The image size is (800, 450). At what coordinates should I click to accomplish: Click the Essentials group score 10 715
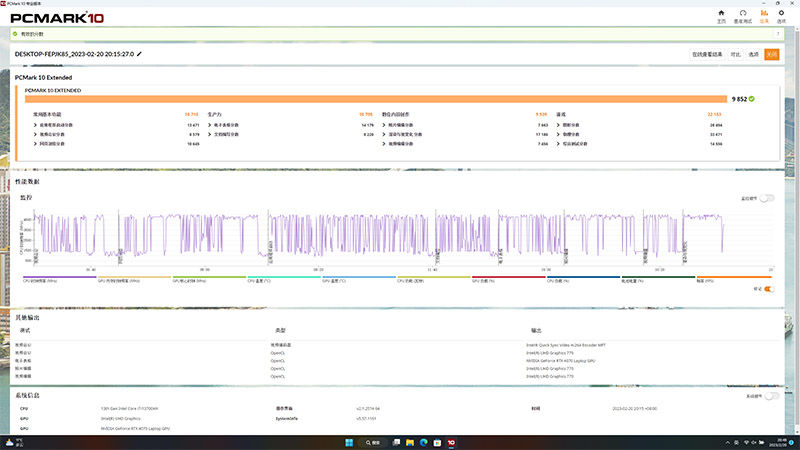191,114
